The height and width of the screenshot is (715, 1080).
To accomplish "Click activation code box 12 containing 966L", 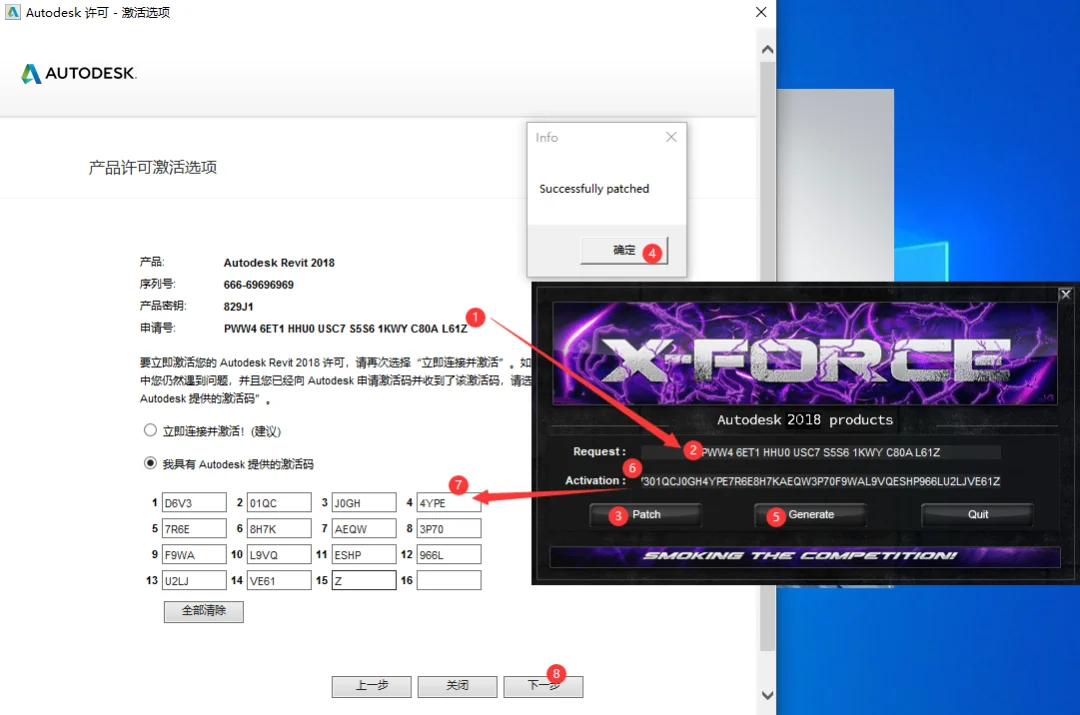I will (449, 555).
